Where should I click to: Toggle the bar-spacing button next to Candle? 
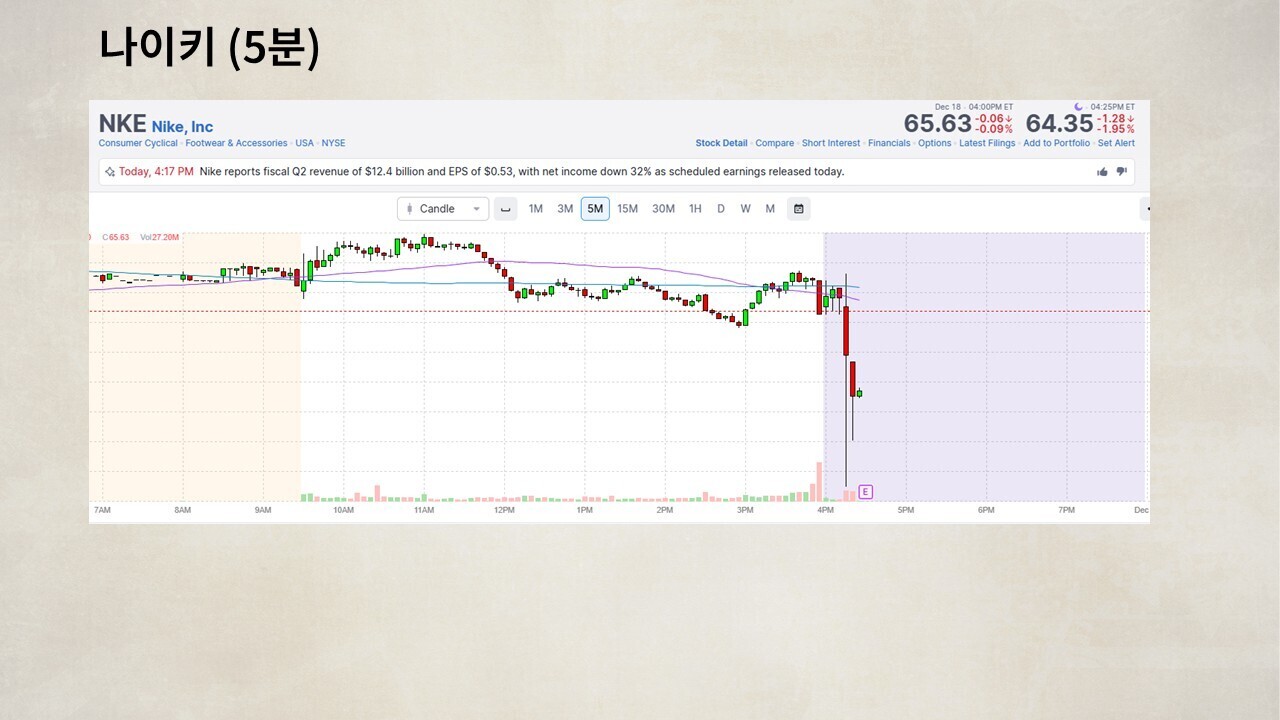coord(505,209)
